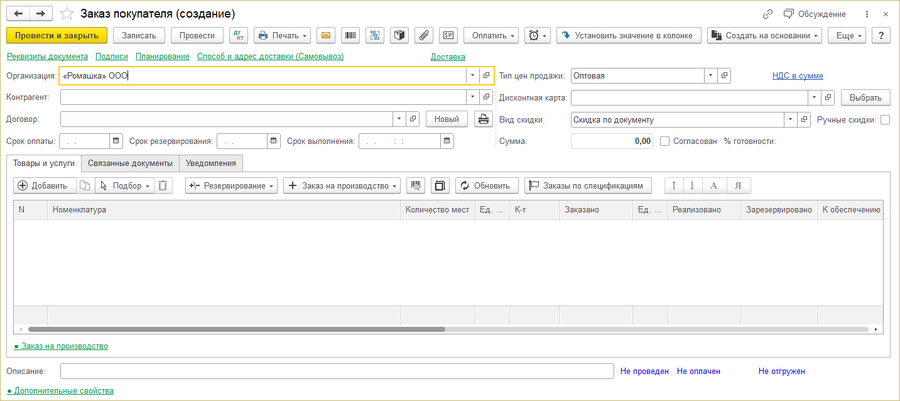
Task: Click the copy link icon in title bar
Action: pyautogui.click(x=768, y=14)
